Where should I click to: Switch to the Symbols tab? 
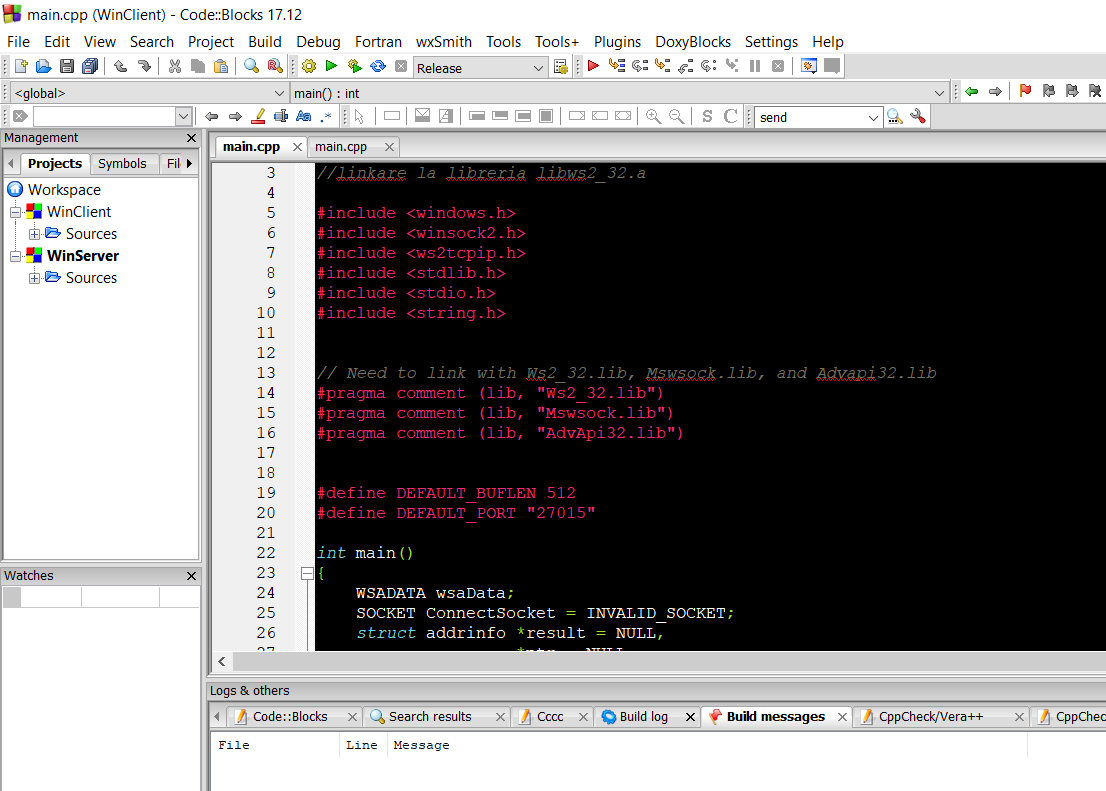[x=122, y=164]
